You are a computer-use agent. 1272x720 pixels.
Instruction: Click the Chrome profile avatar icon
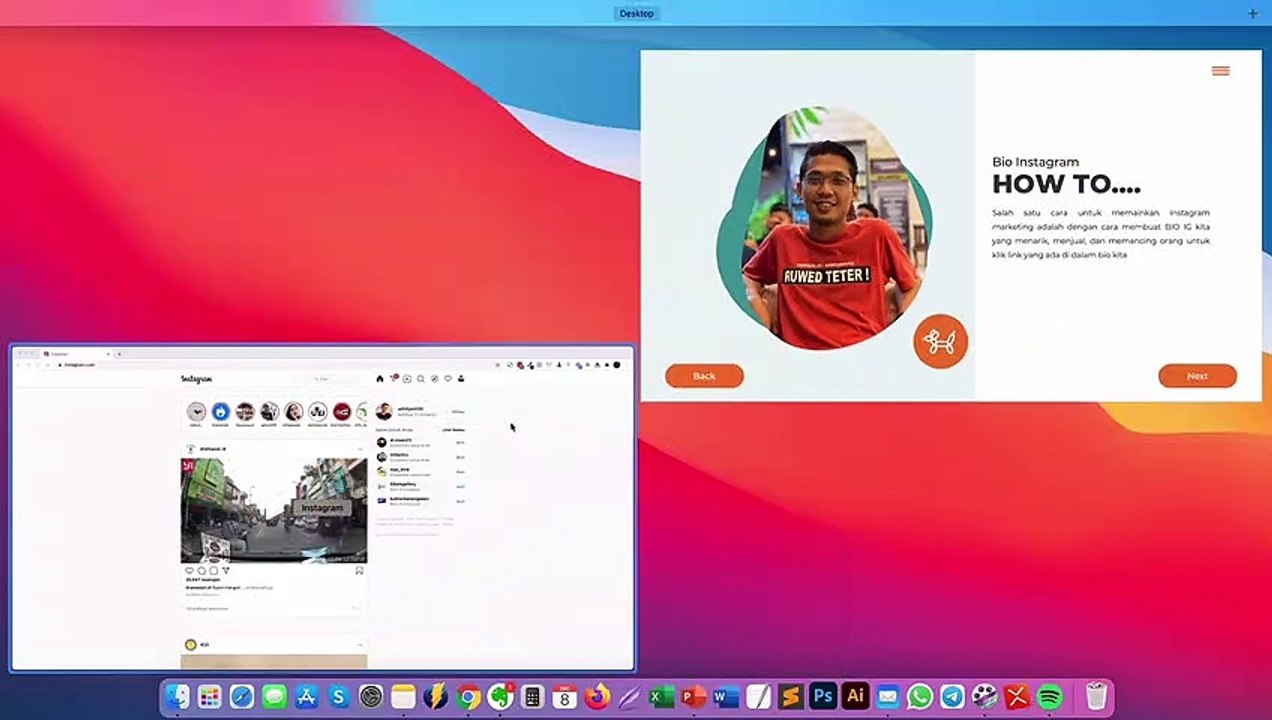(x=617, y=365)
